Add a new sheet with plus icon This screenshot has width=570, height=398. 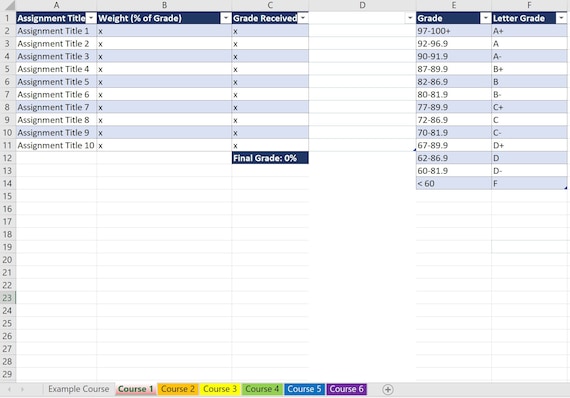(388, 389)
